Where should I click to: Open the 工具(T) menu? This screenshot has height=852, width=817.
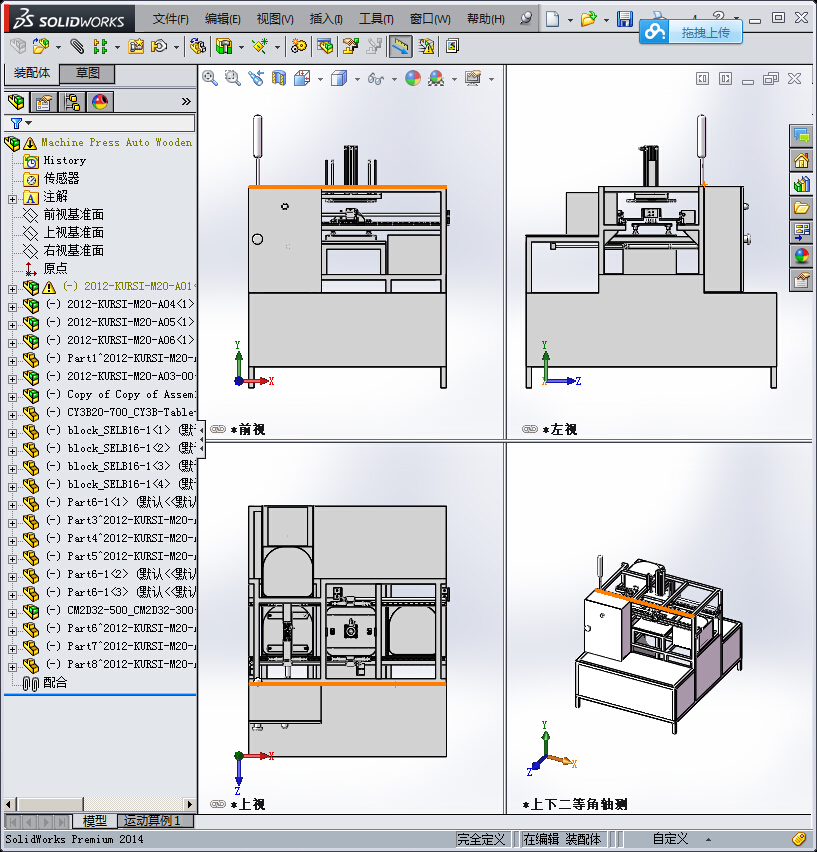coord(376,19)
